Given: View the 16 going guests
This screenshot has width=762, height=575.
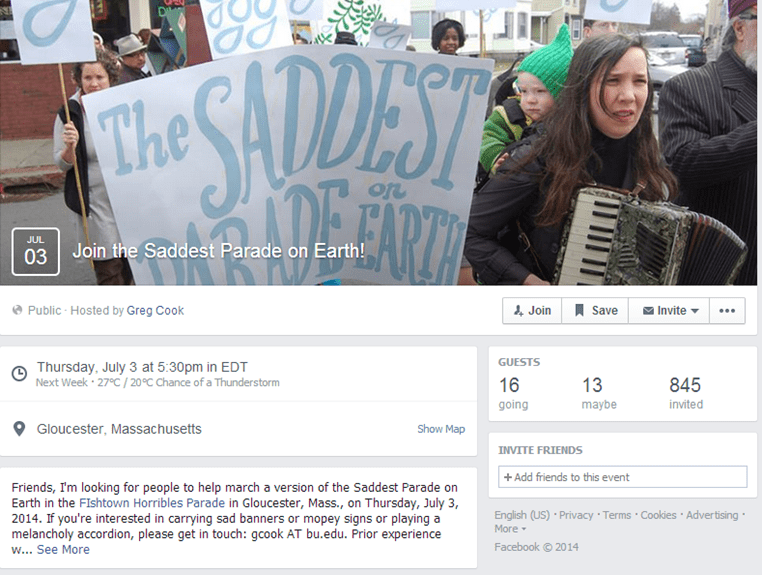Looking at the screenshot, I should click(x=513, y=393).
